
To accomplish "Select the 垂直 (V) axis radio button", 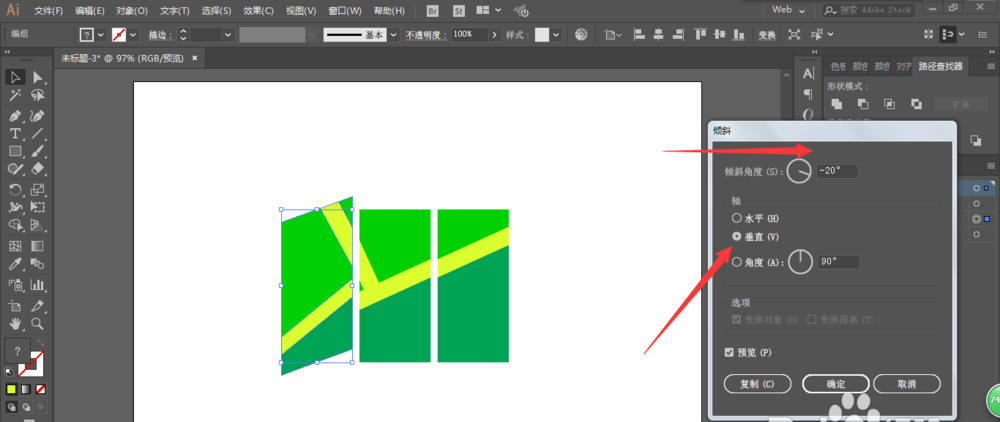I will (x=737, y=236).
